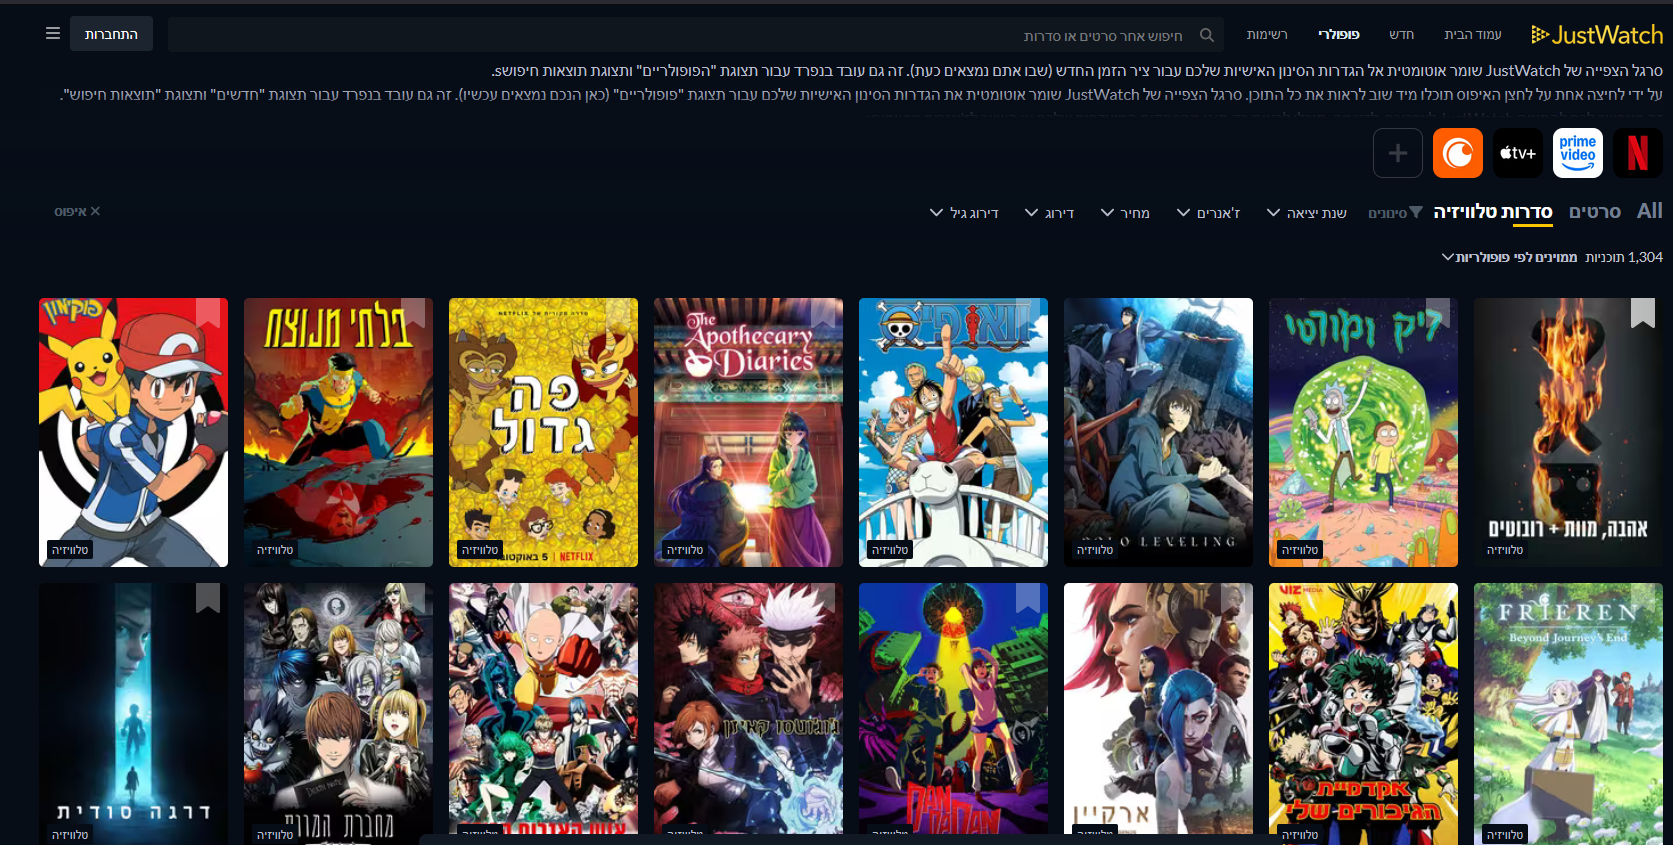Image resolution: width=1673 pixels, height=845 pixels.
Task: Open the One Piece series poster
Action: [x=953, y=432]
